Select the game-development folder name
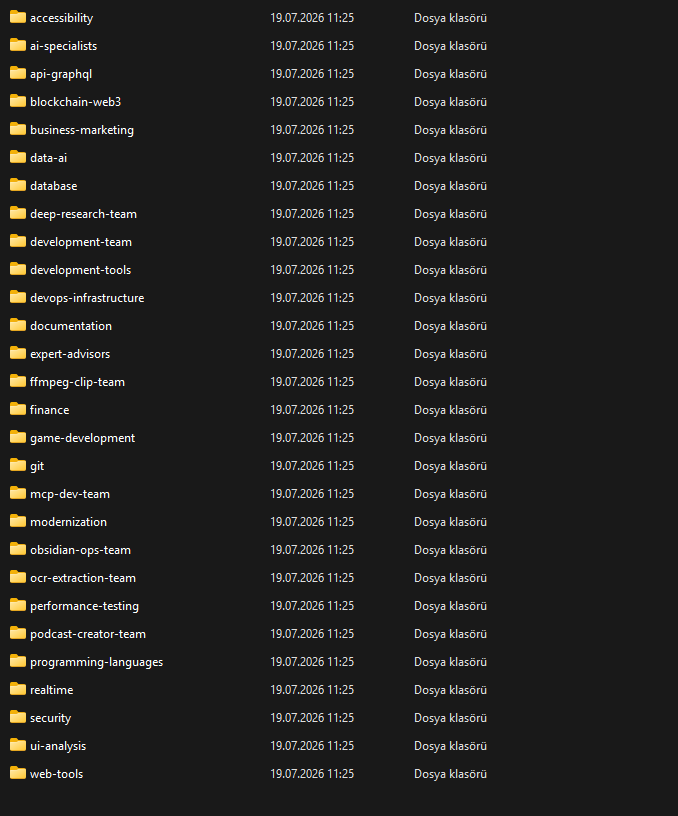 coord(82,438)
